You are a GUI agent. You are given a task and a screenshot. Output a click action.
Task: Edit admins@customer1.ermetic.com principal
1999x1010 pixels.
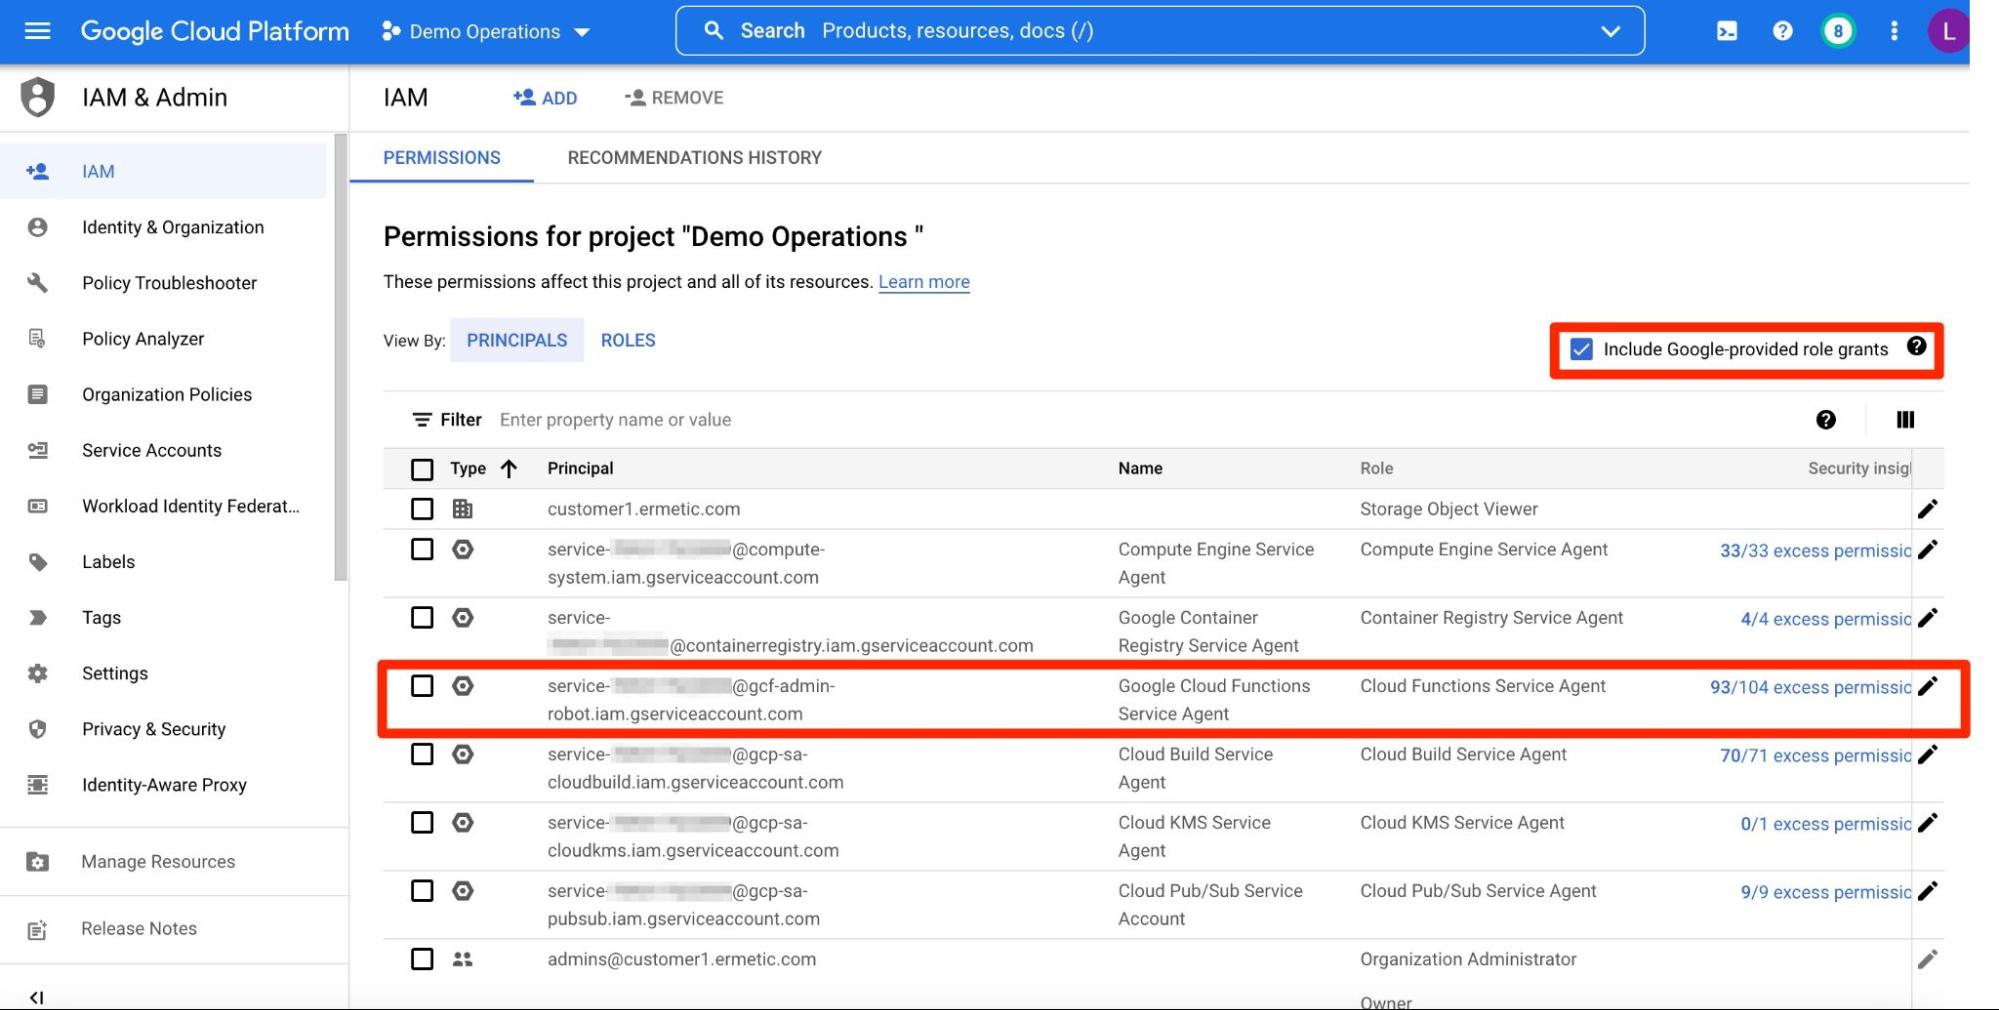[x=1928, y=959]
